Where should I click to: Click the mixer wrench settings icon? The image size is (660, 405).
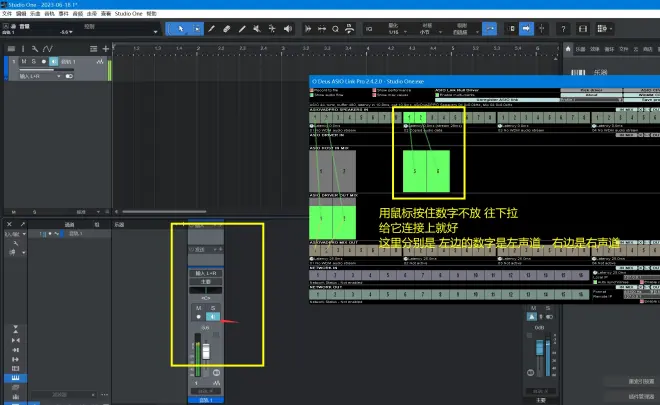click(16, 243)
